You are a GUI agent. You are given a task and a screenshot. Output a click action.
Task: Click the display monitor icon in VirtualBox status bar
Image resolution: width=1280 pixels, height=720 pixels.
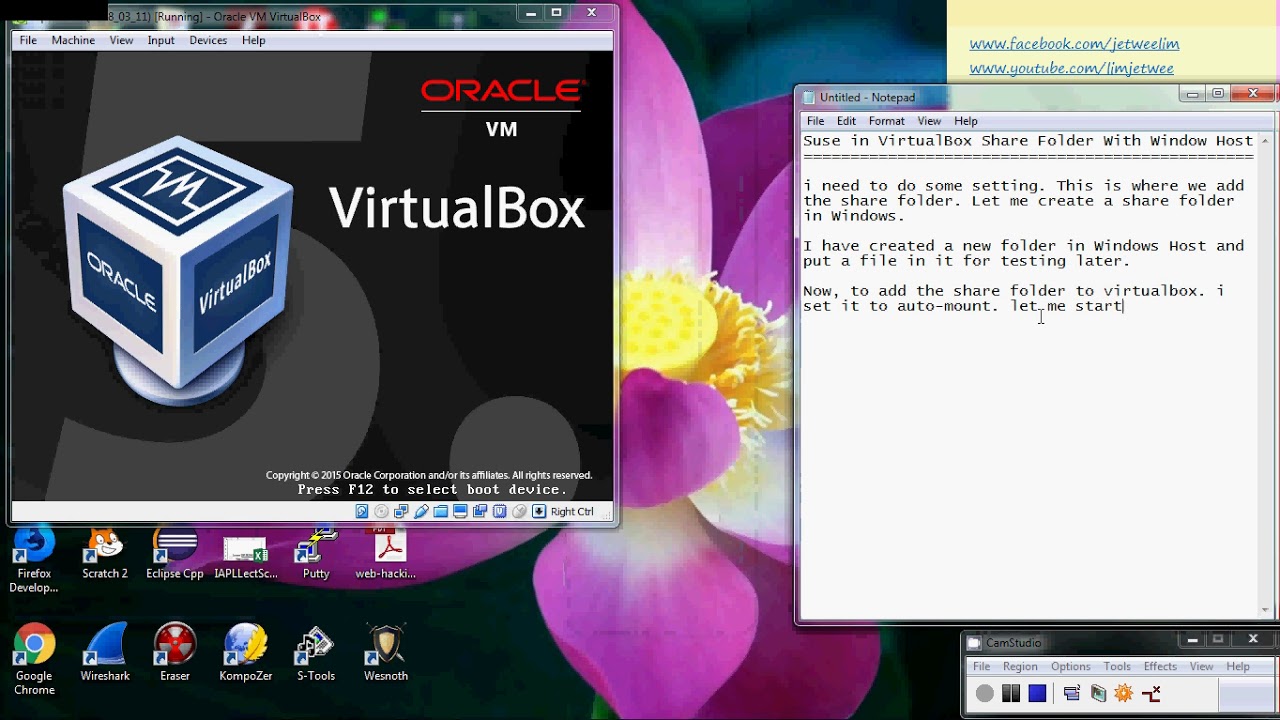[x=460, y=511]
